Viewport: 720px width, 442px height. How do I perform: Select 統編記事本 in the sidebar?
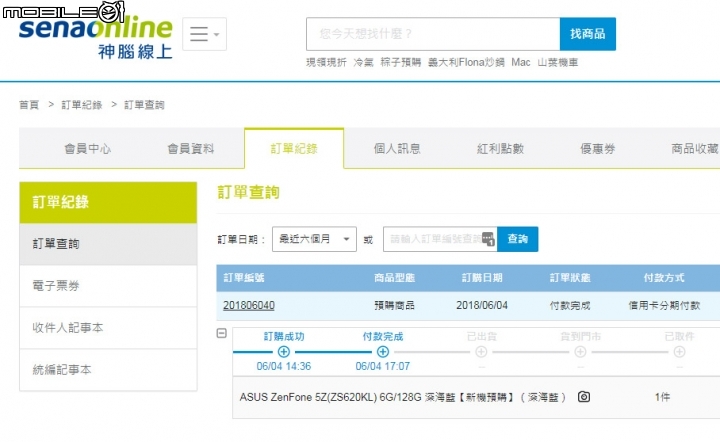coord(108,369)
